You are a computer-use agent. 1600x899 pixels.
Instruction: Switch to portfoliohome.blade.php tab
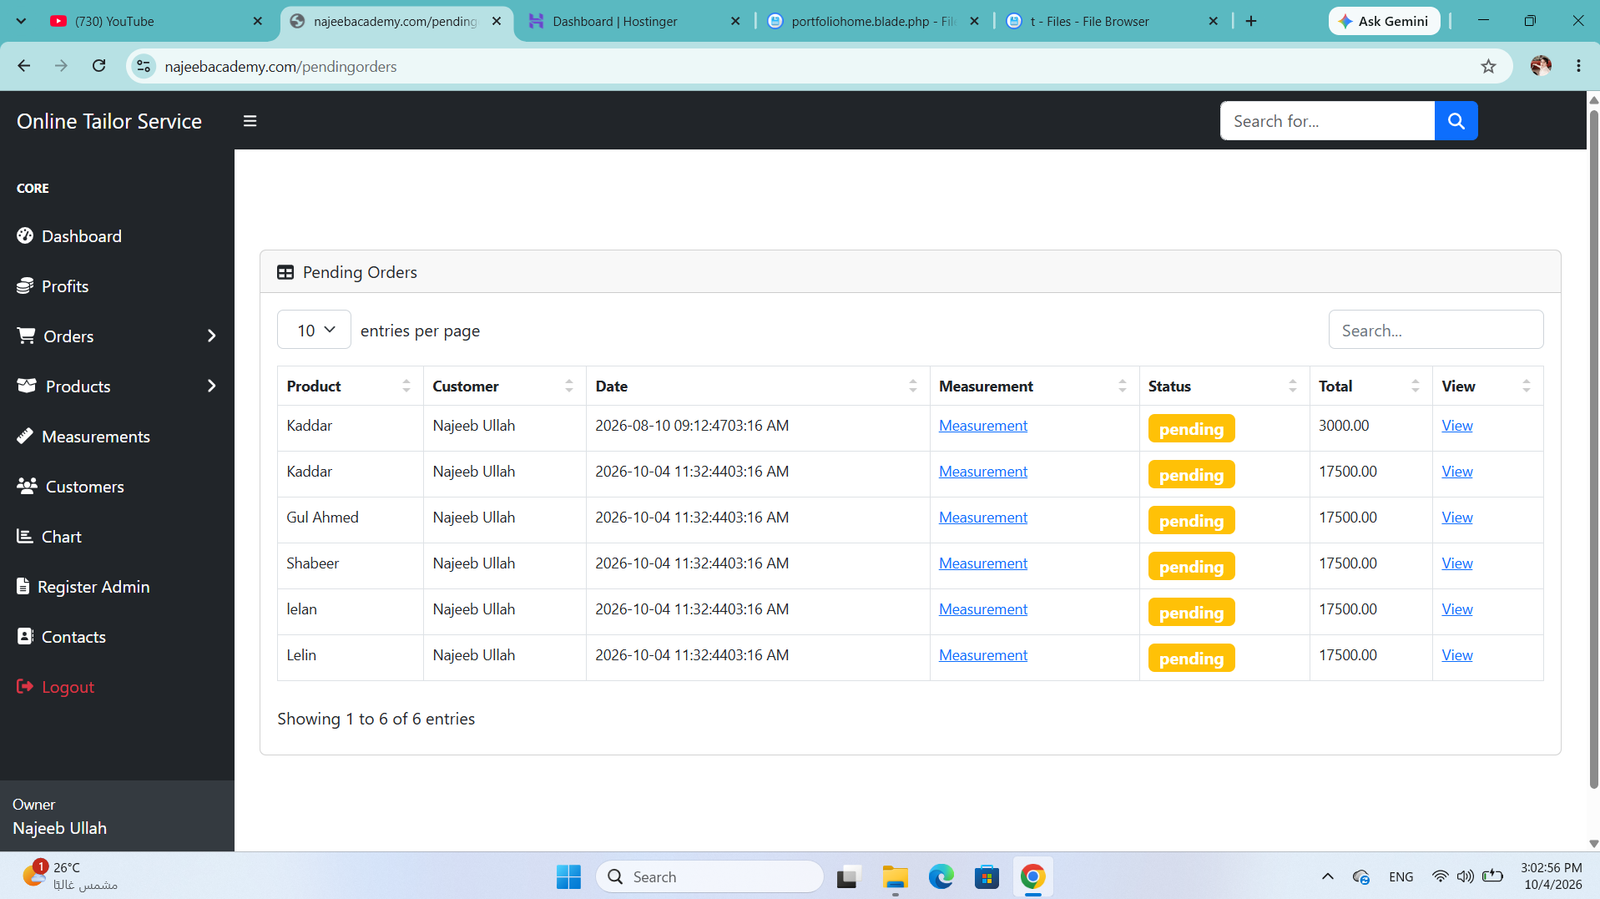[x=870, y=21]
